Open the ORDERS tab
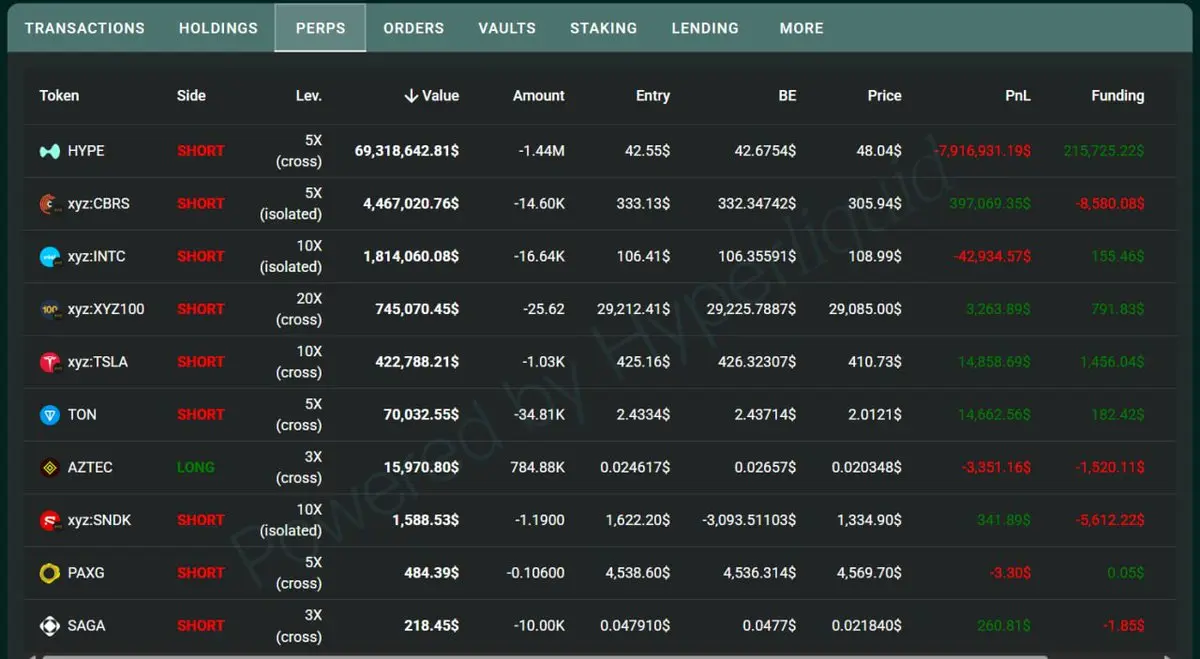This screenshot has width=1200, height=659. pos(414,28)
